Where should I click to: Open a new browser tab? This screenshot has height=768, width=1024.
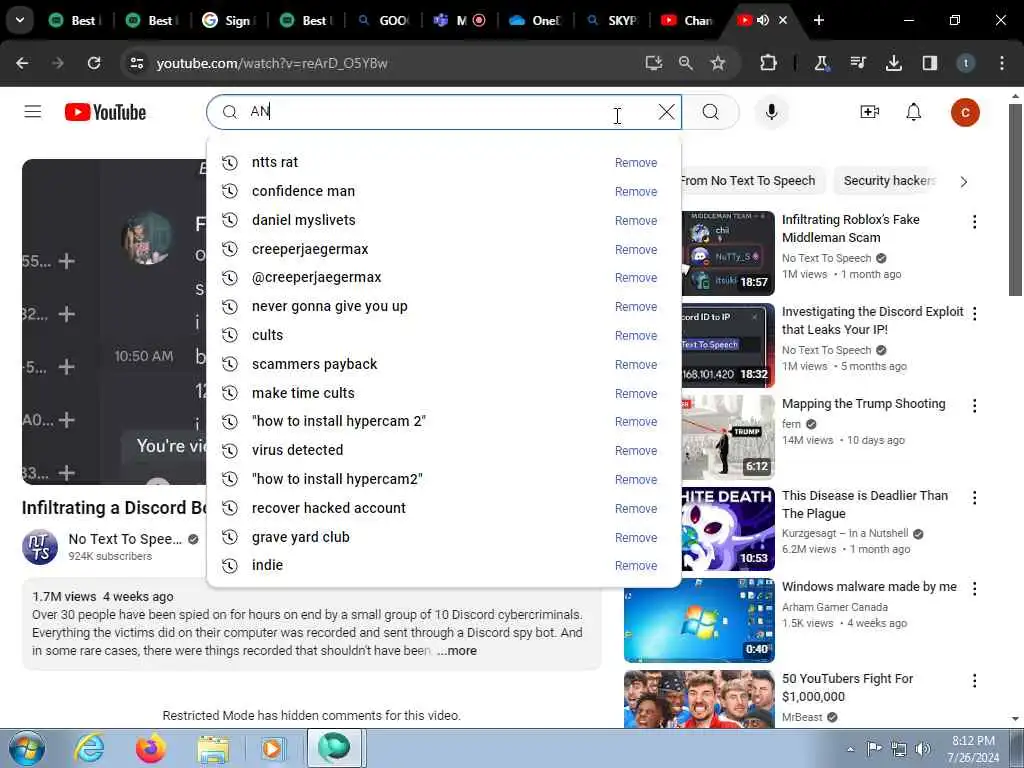[818, 20]
